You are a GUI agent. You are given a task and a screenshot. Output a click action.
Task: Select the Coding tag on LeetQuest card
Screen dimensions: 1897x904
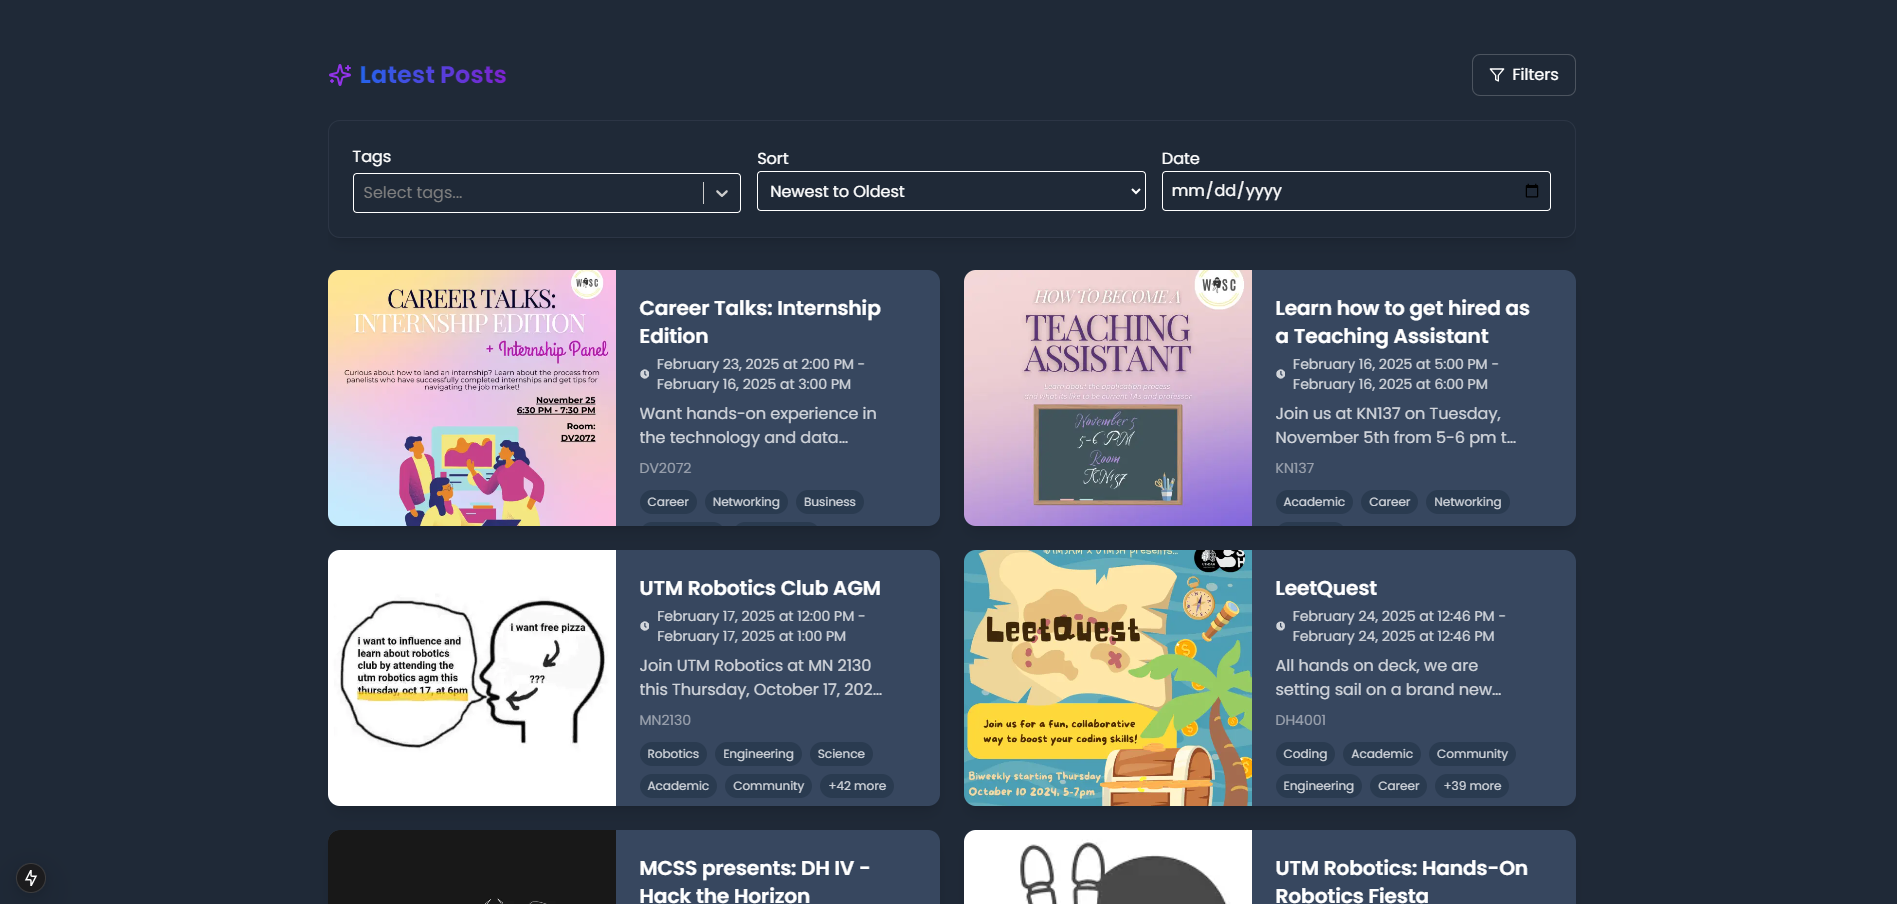pyautogui.click(x=1305, y=754)
